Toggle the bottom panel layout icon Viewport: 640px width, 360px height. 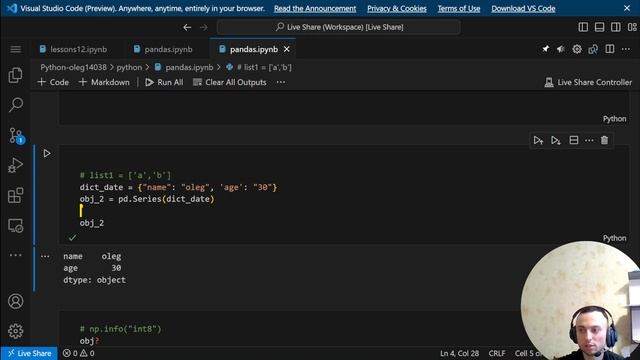pos(600,27)
